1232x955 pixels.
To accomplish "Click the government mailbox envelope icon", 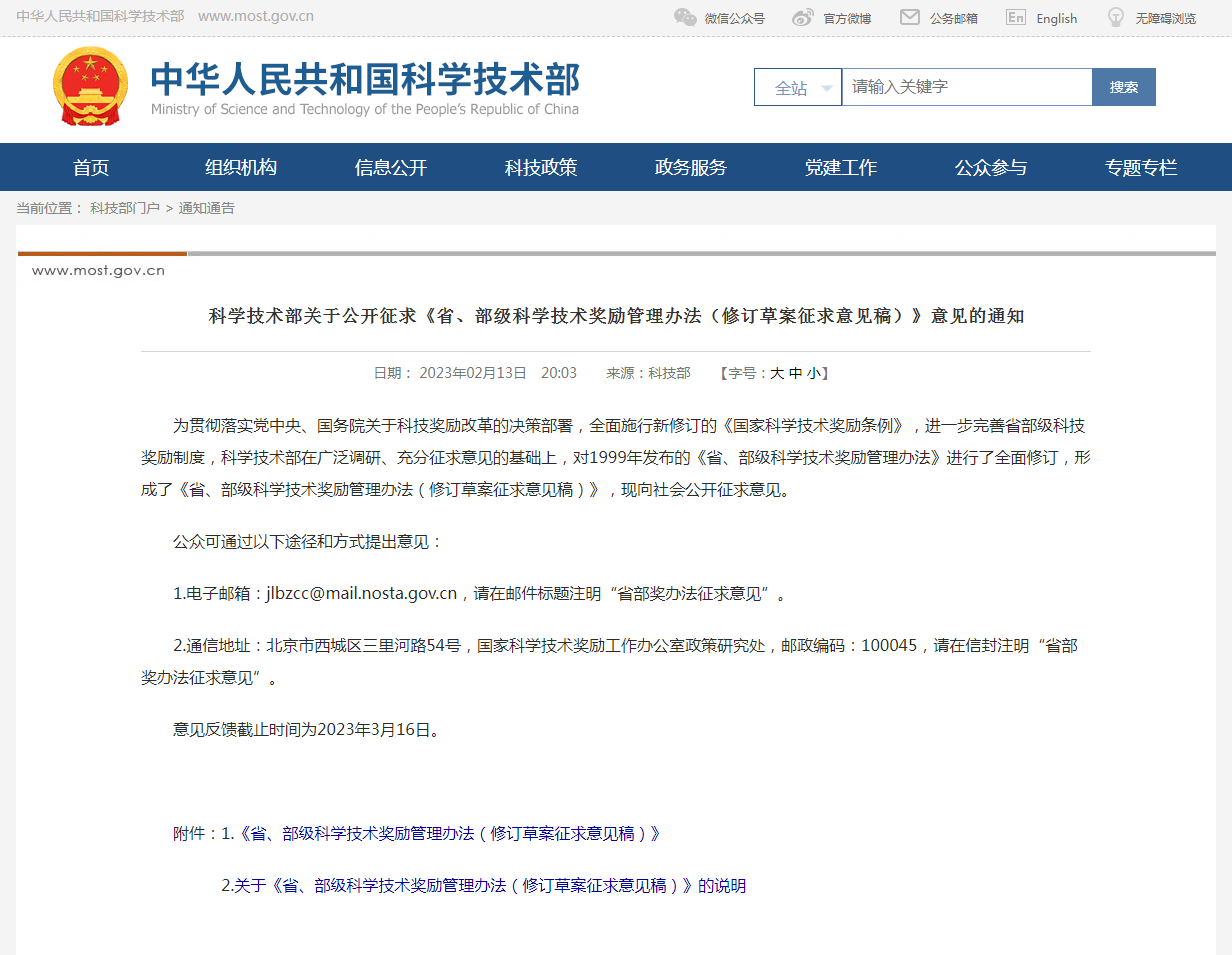I will [909, 17].
